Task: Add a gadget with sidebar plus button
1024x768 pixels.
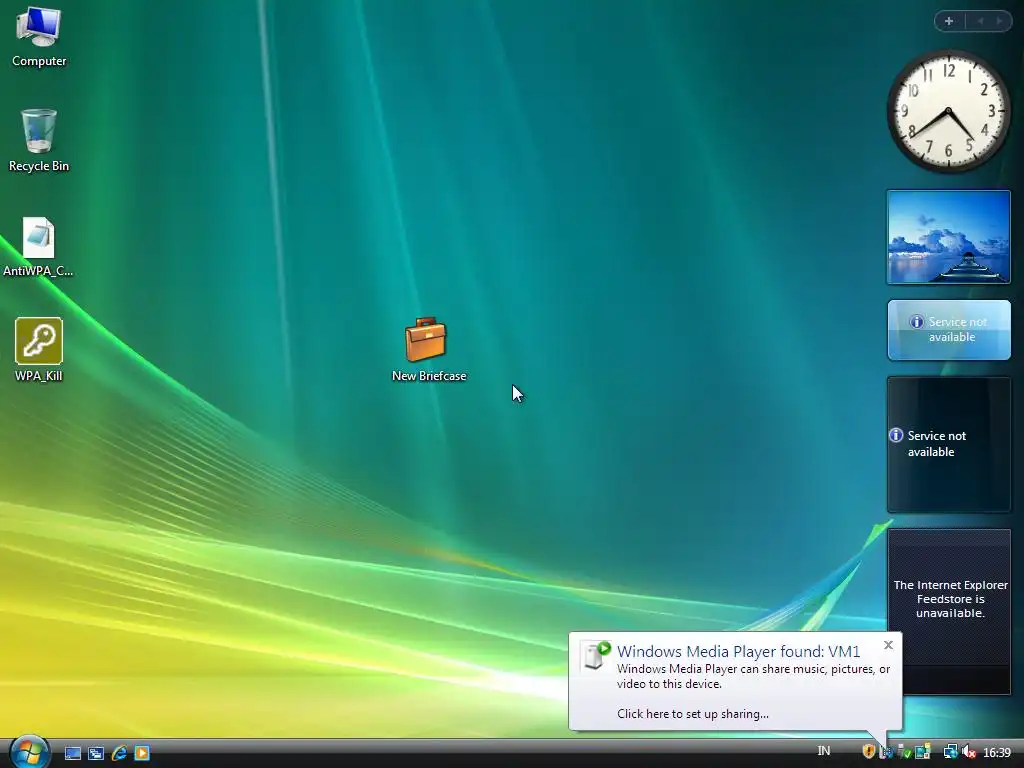Action: pos(949,21)
